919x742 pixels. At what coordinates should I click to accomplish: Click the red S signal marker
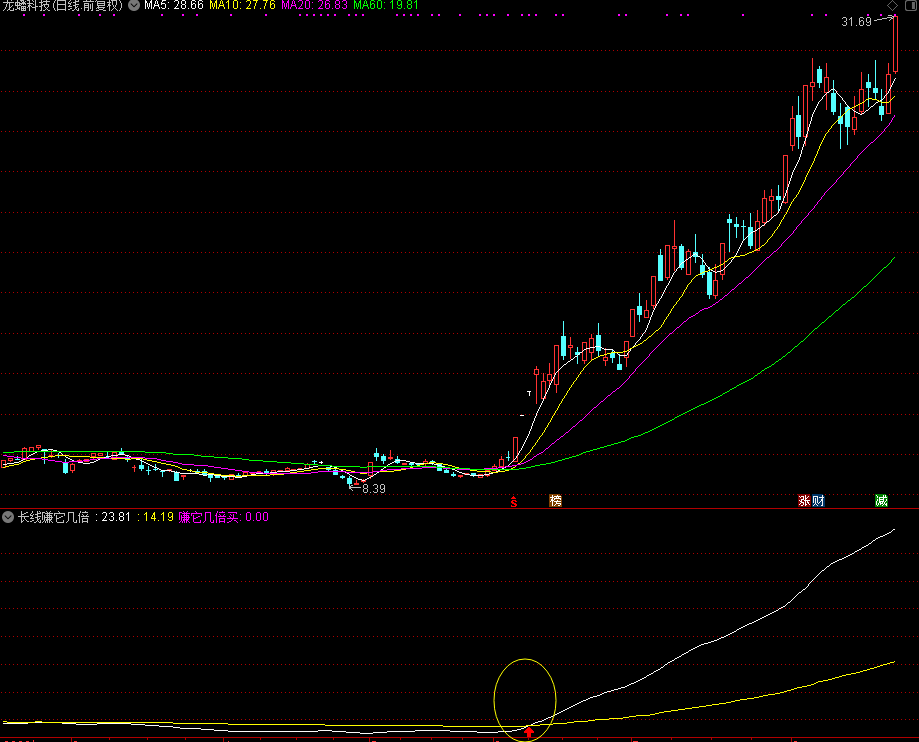[513, 501]
